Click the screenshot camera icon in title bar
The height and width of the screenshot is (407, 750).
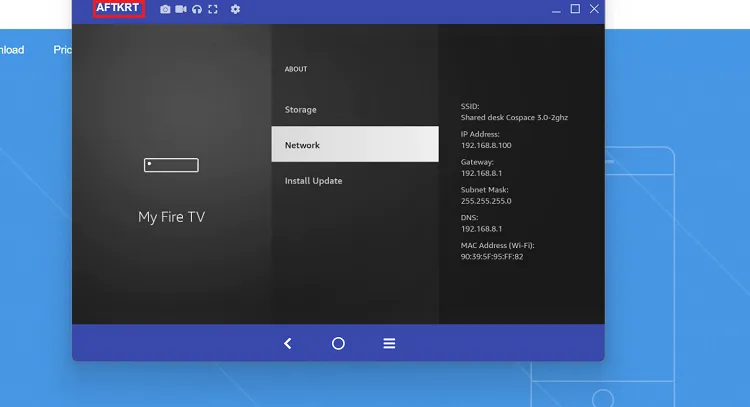click(165, 9)
